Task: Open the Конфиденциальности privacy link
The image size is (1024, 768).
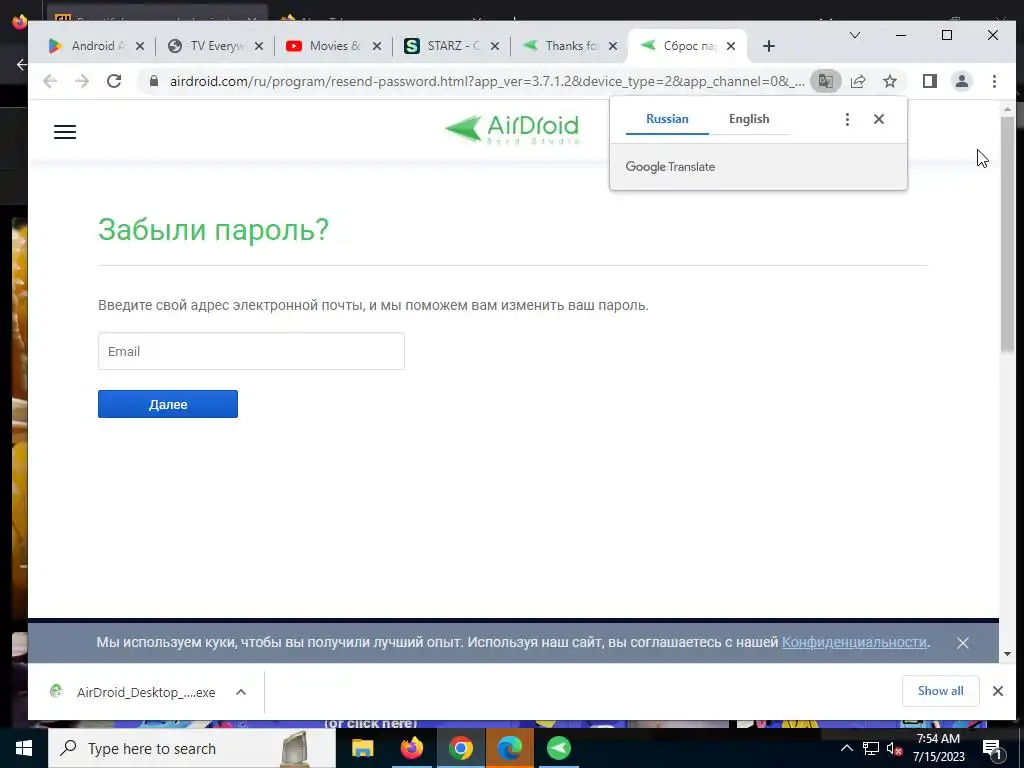Action: [x=854, y=643]
